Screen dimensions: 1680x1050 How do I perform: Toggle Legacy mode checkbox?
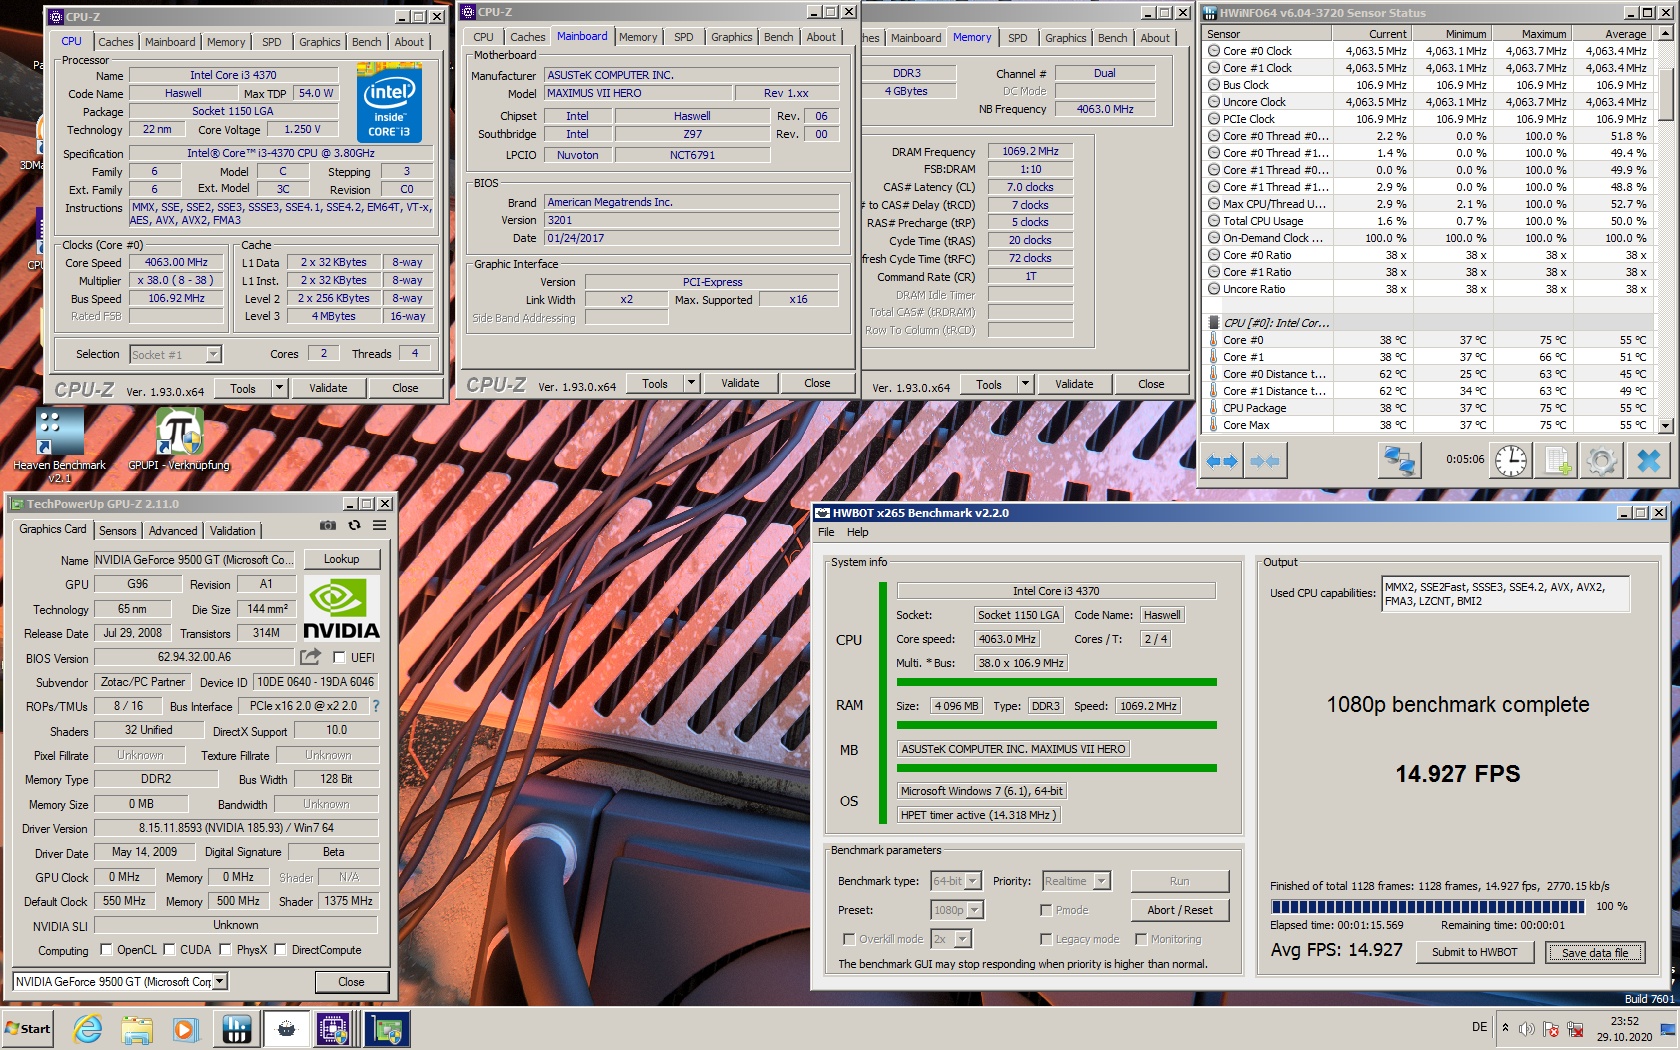point(1046,939)
